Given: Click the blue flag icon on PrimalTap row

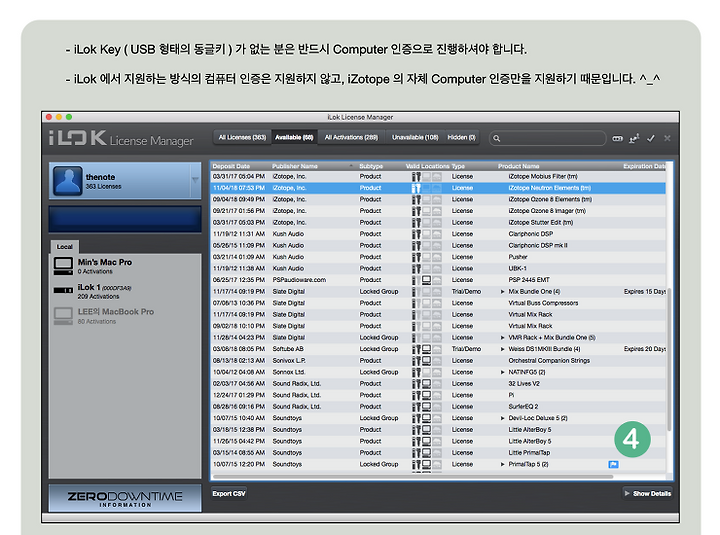Looking at the screenshot, I should [613, 464].
